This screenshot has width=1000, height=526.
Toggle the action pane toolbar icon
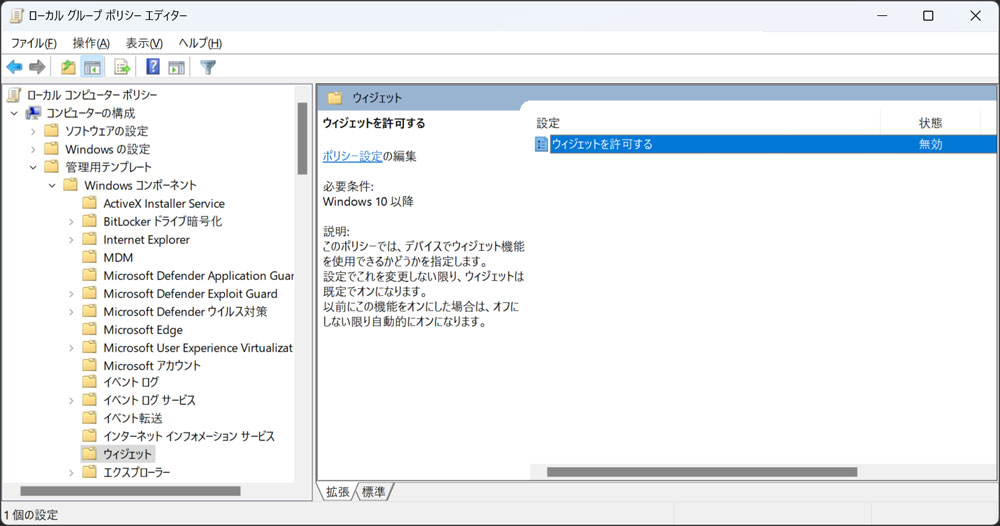(x=177, y=67)
